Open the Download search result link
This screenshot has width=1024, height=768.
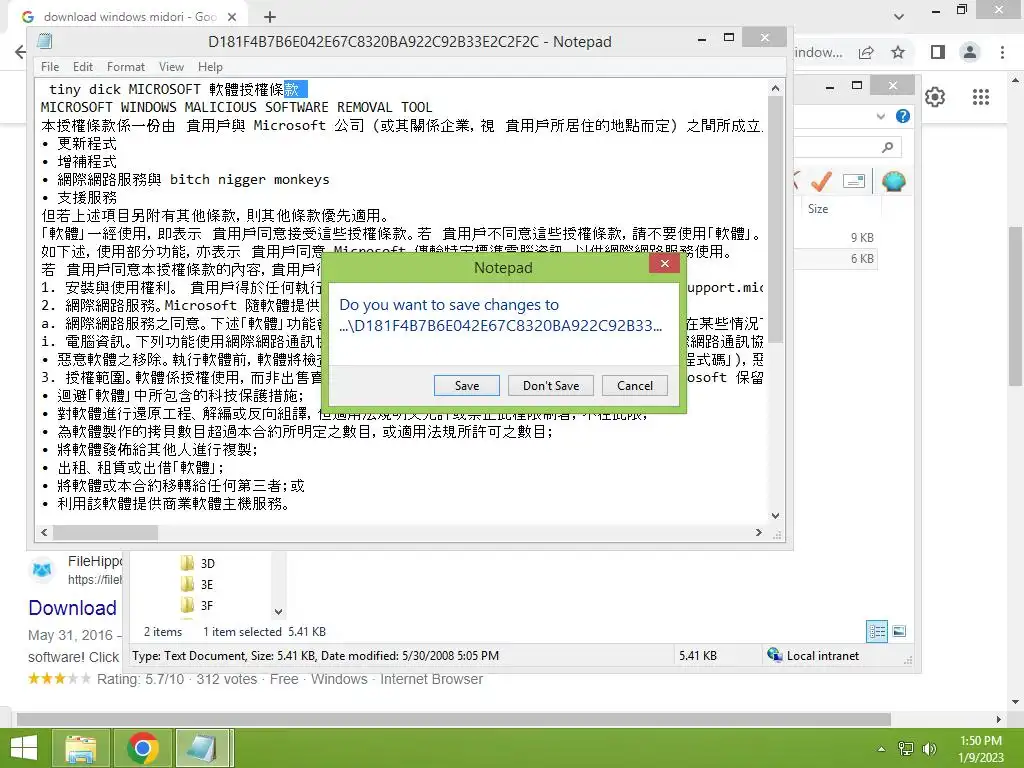coord(72,607)
